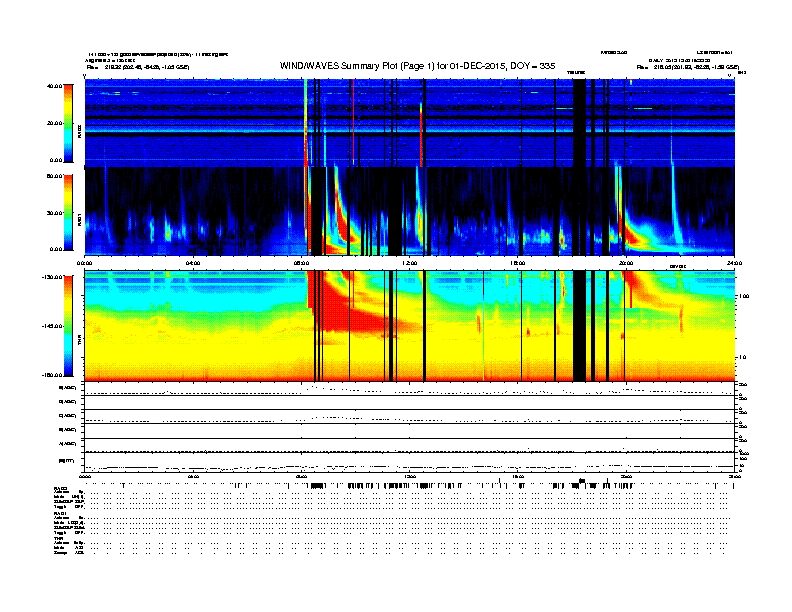Click the 40.00 label on RAD2 color bar

(x=54, y=86)
